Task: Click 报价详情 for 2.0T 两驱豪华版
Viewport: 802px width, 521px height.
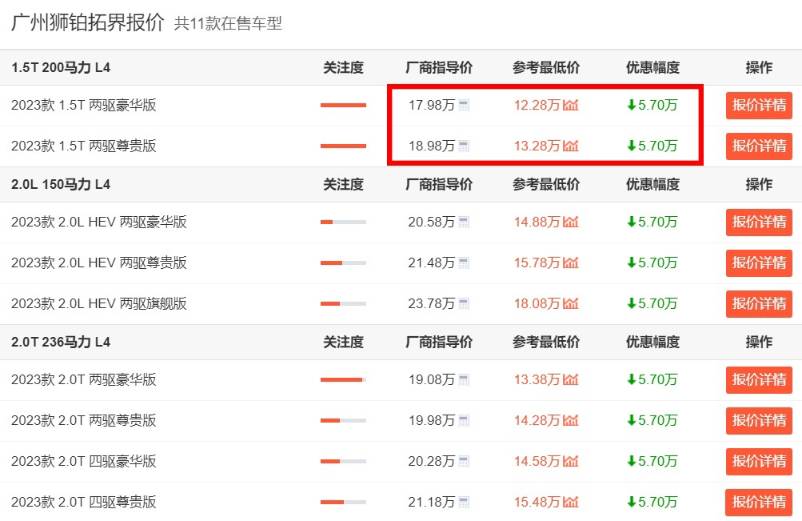Action: [759, 380]
